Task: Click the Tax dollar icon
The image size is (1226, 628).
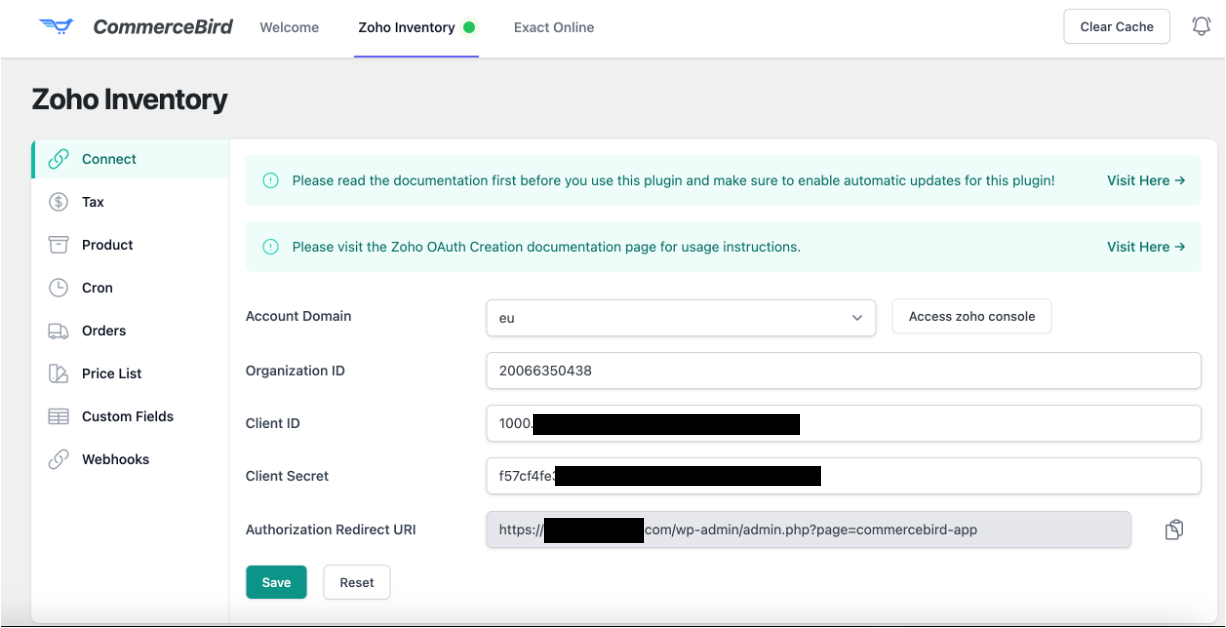Action: click(59, 202)
